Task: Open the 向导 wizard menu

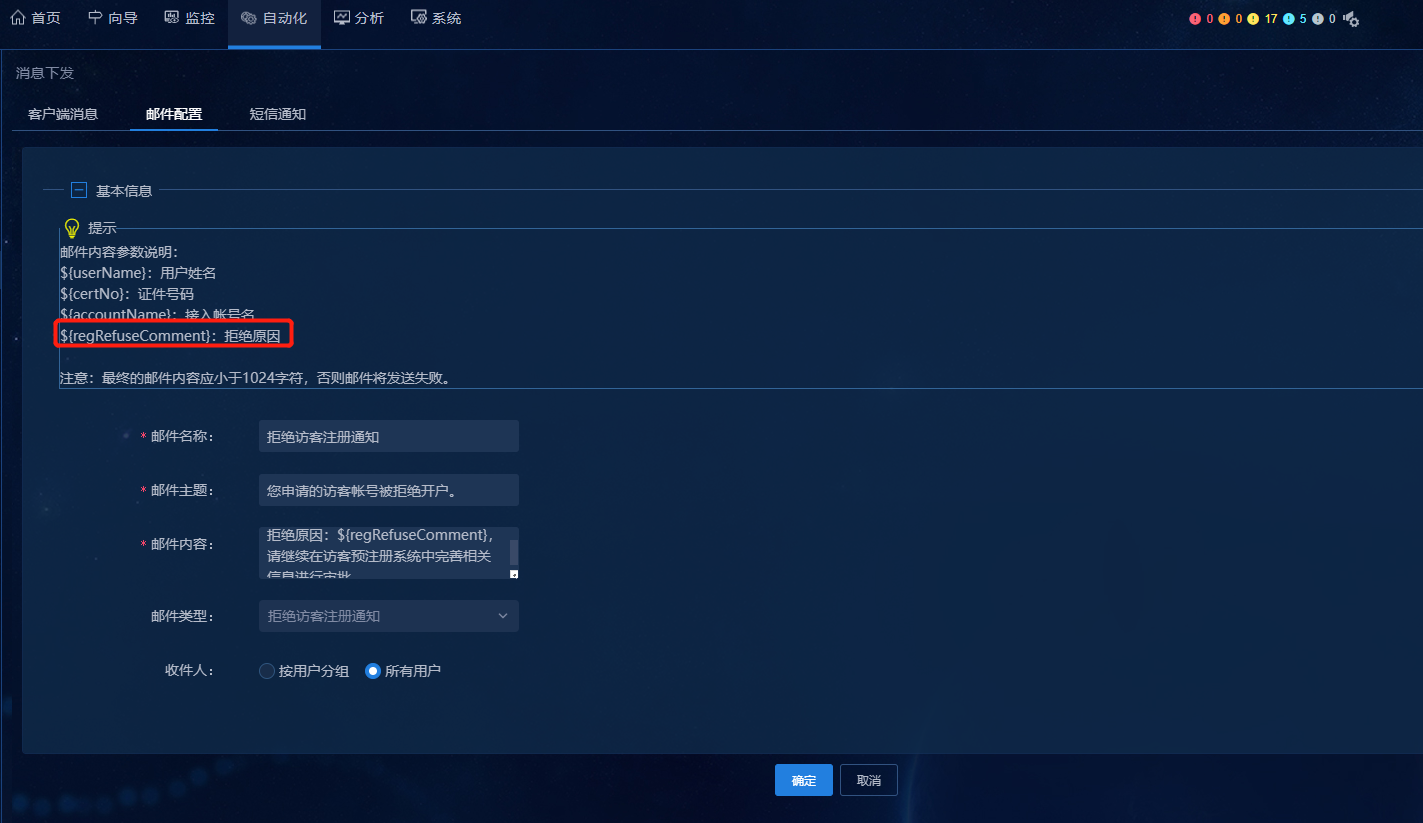Action: (112, 18)
